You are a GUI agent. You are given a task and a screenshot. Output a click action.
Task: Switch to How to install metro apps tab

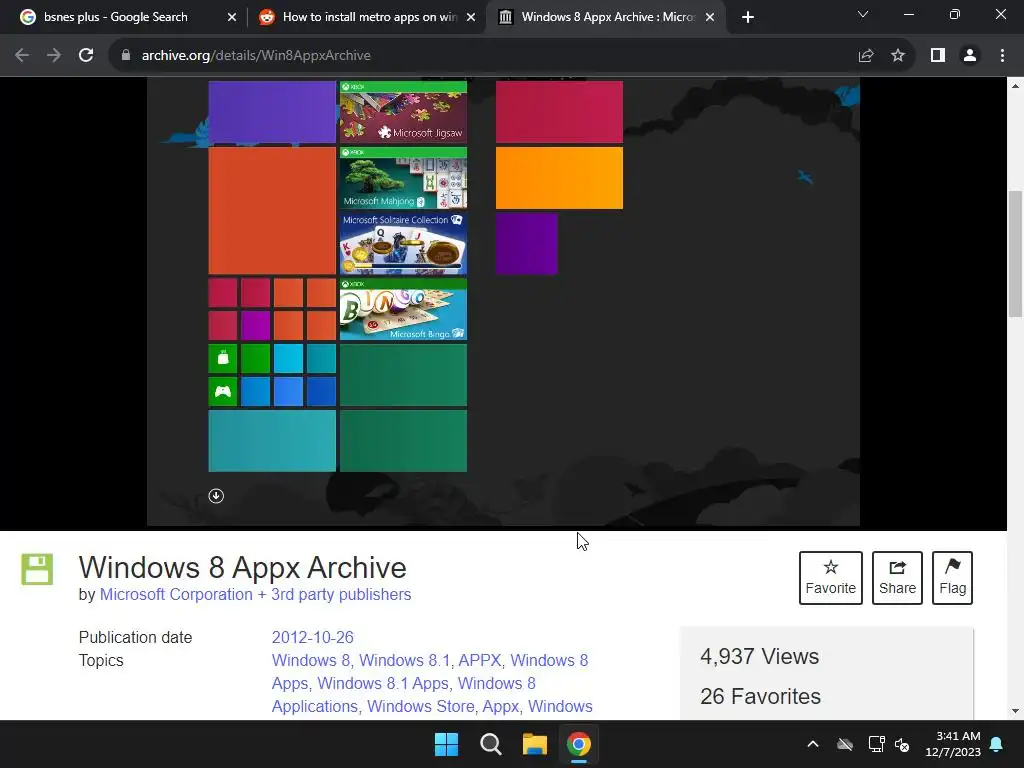(369, 17)
